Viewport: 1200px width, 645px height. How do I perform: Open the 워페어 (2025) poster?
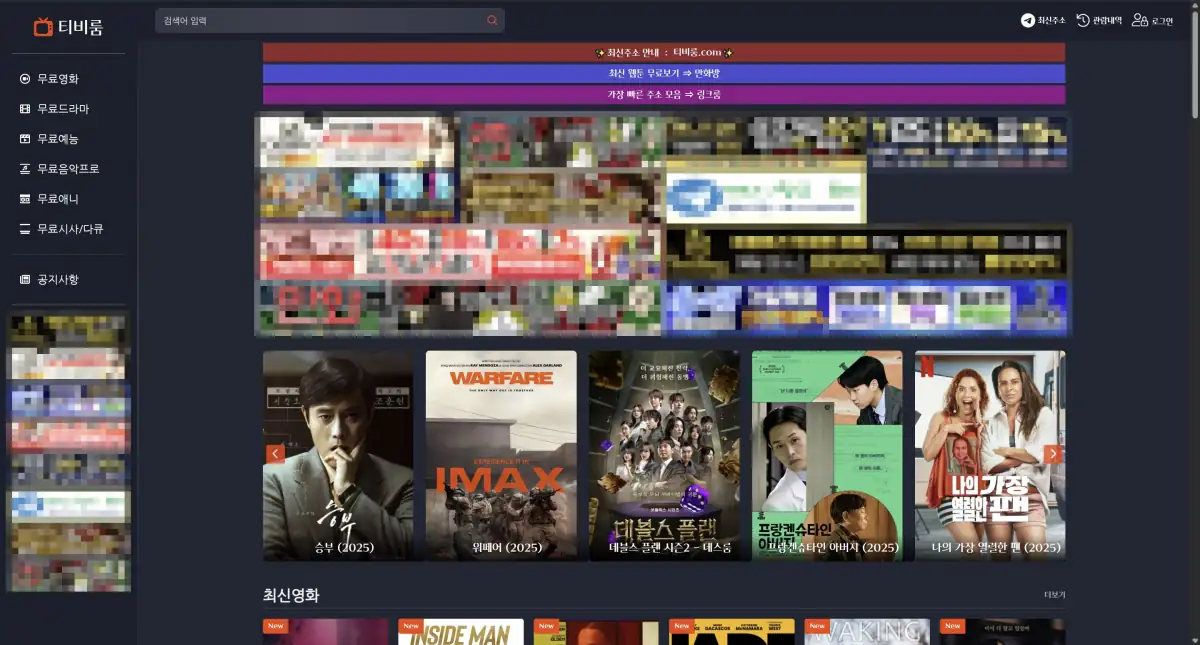[501, 455]
